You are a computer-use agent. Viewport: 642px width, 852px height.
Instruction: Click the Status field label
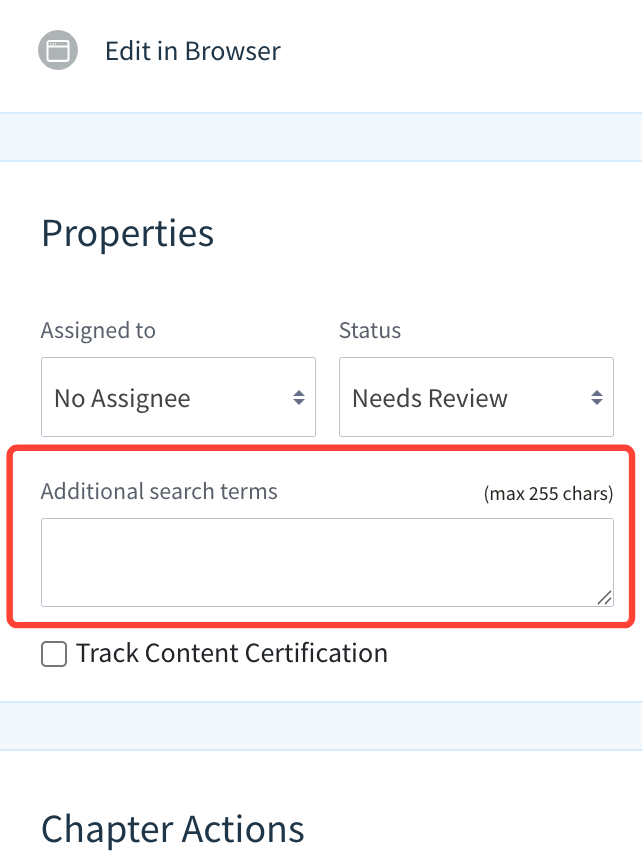point(370,330)
